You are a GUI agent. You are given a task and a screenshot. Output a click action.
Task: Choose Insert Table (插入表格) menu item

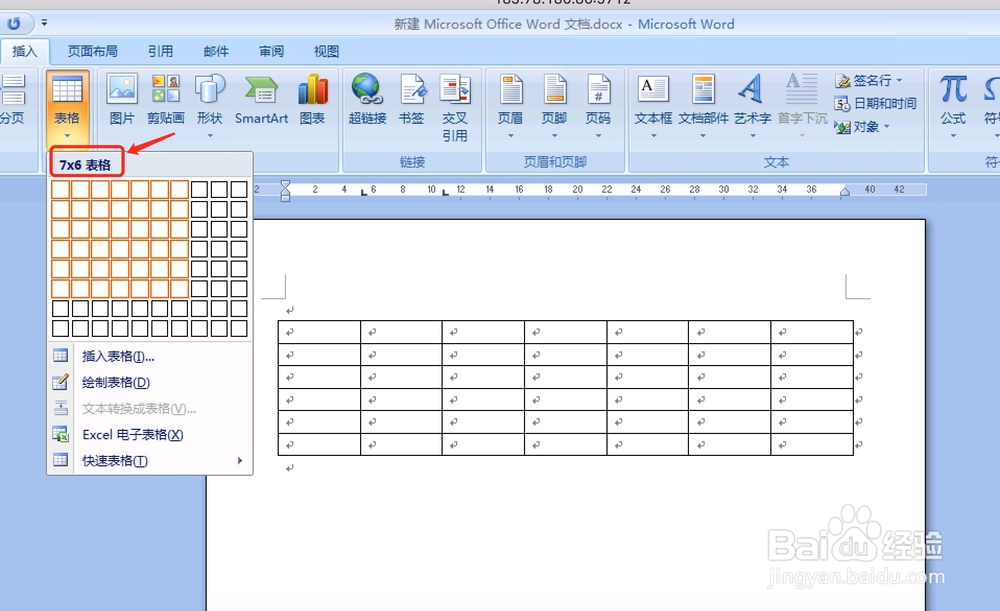coord(150,356)
